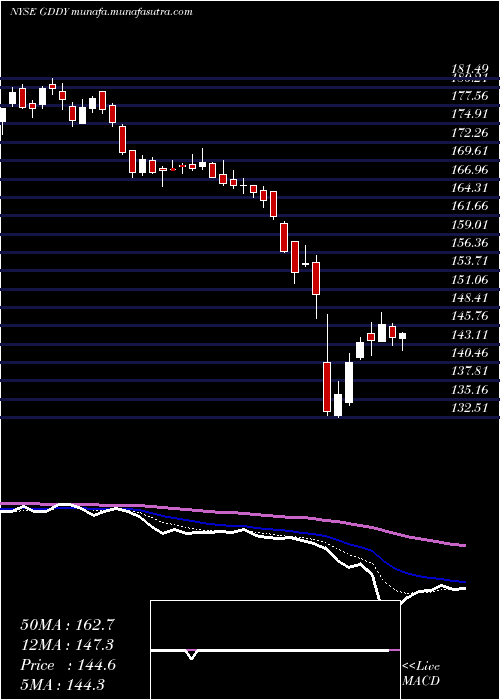Click the 135.16 price axis label
Image resolution: width=500 pixels, height=700 pixels.
coord(469,391)
